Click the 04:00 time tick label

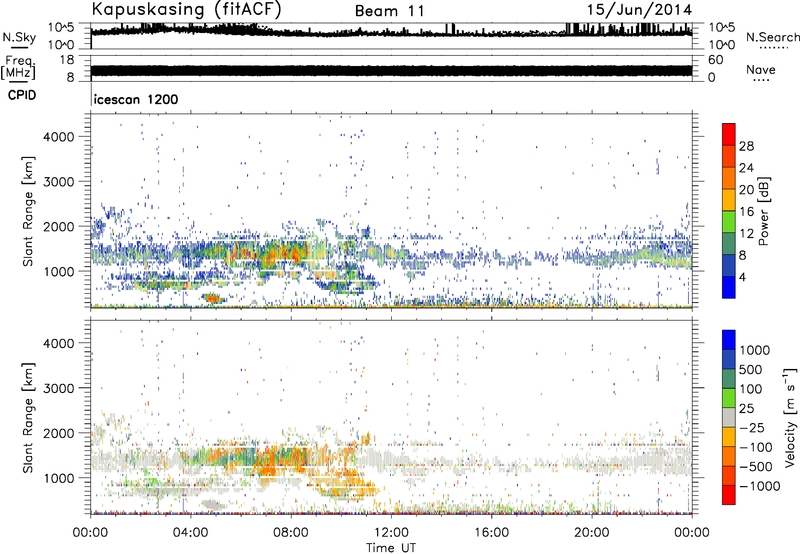coord(190,533)
